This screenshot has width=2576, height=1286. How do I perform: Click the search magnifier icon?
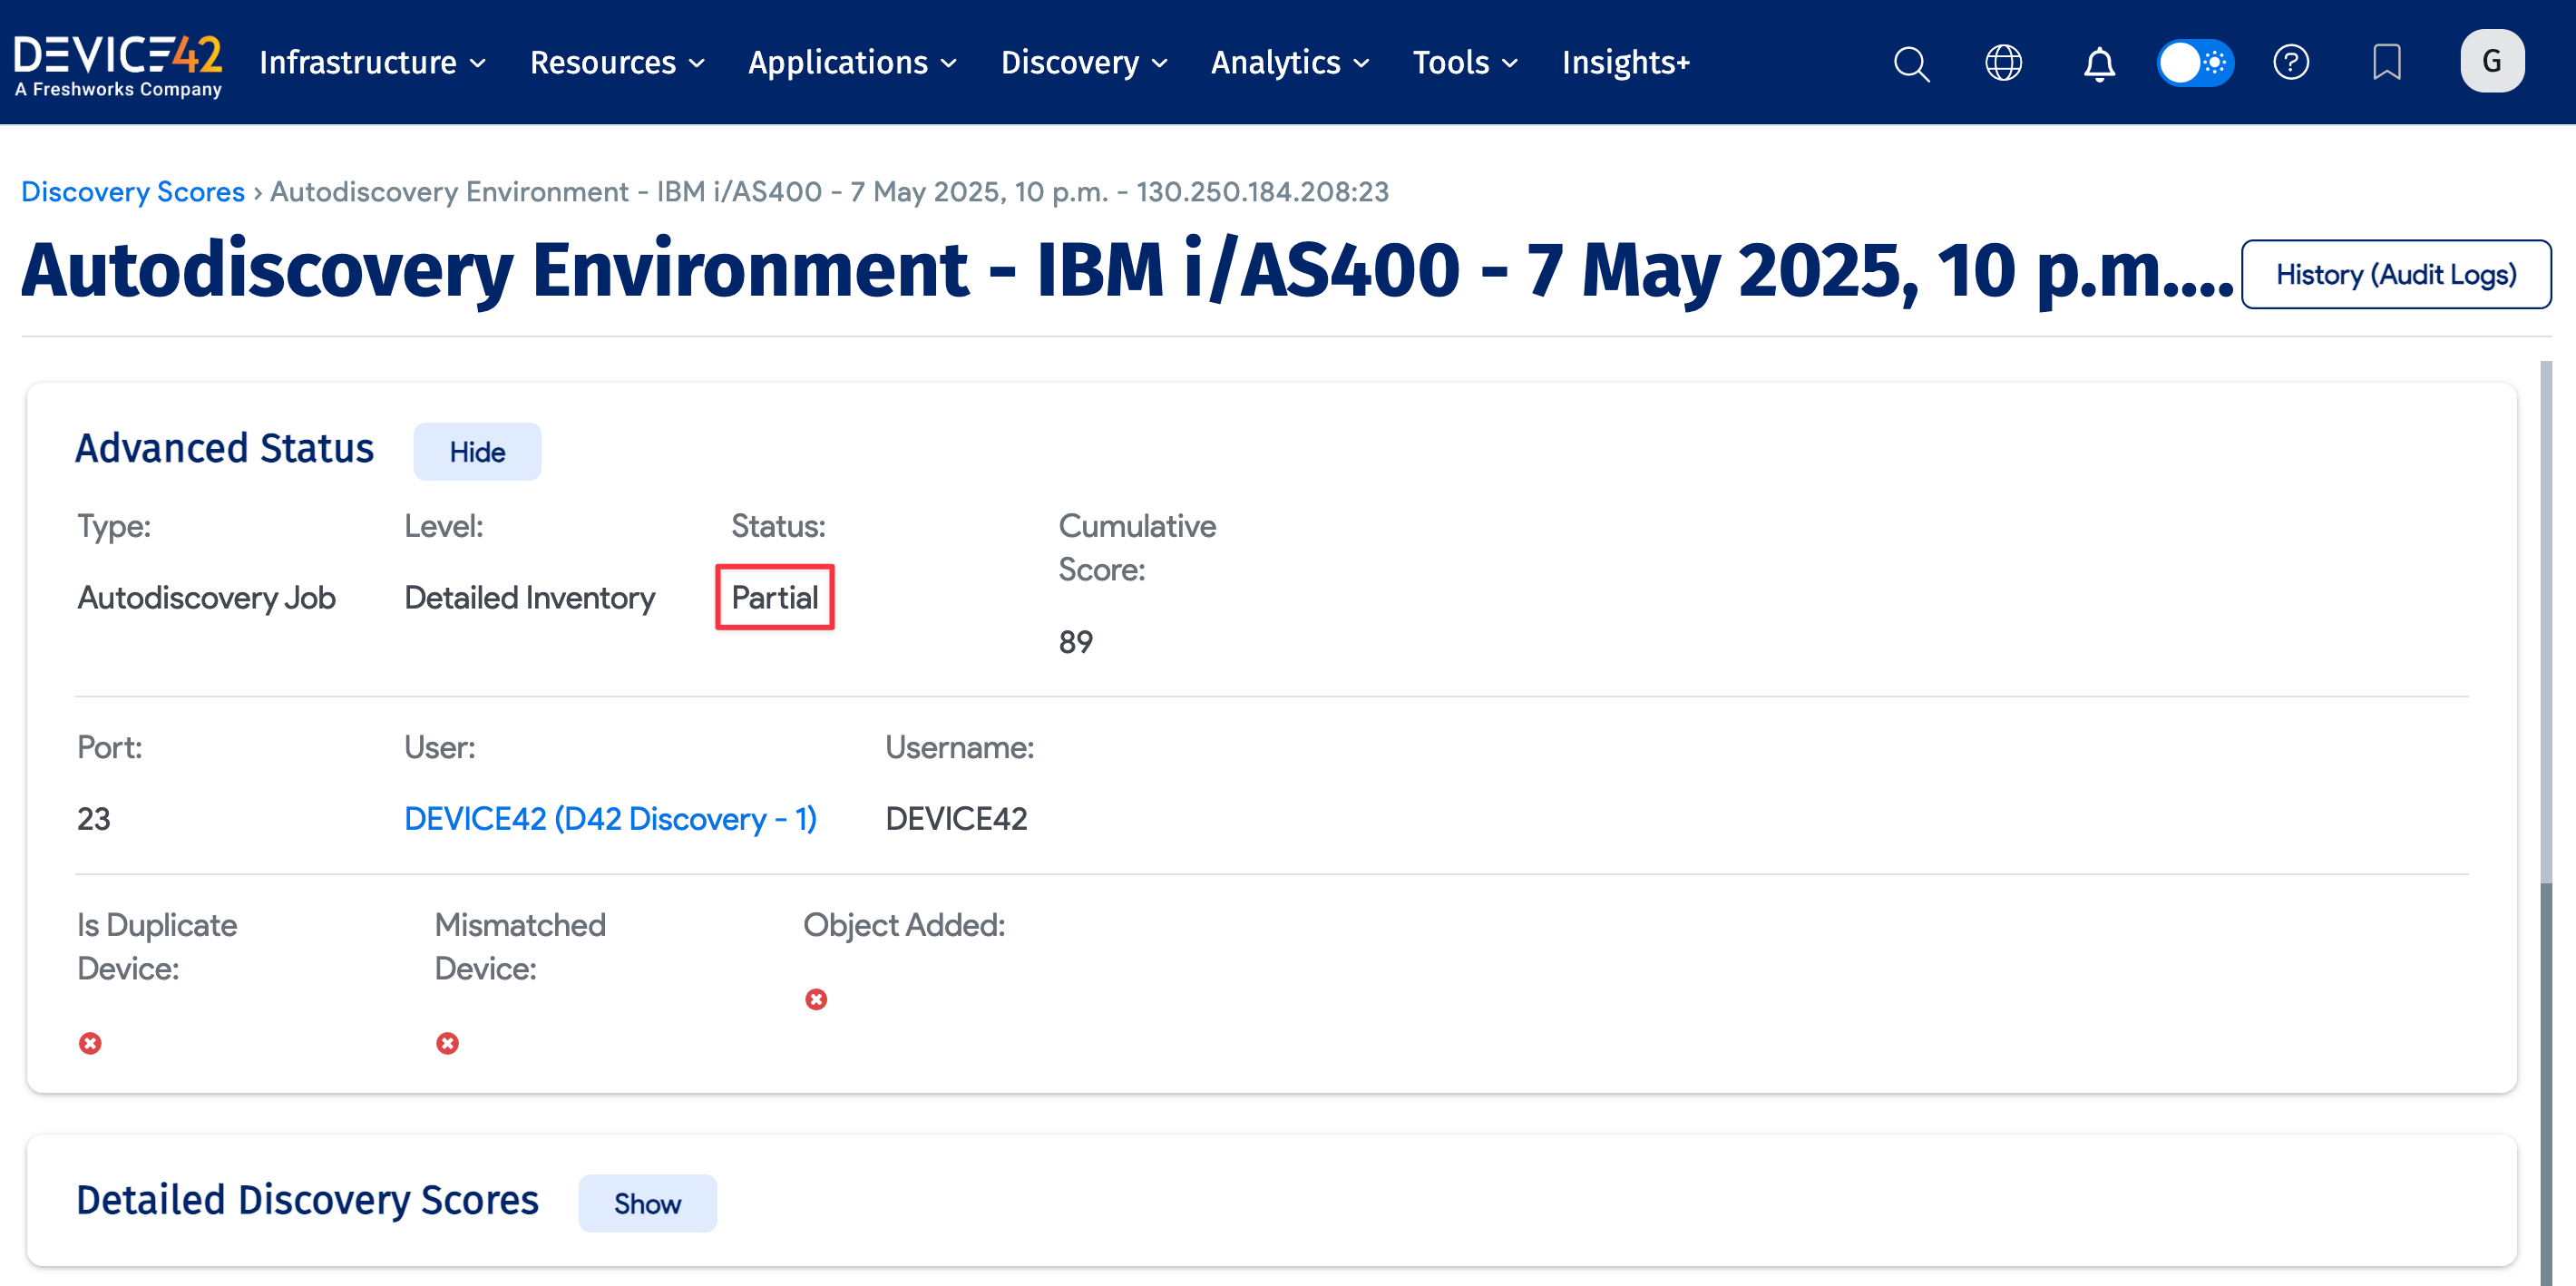pos(1910,63)
